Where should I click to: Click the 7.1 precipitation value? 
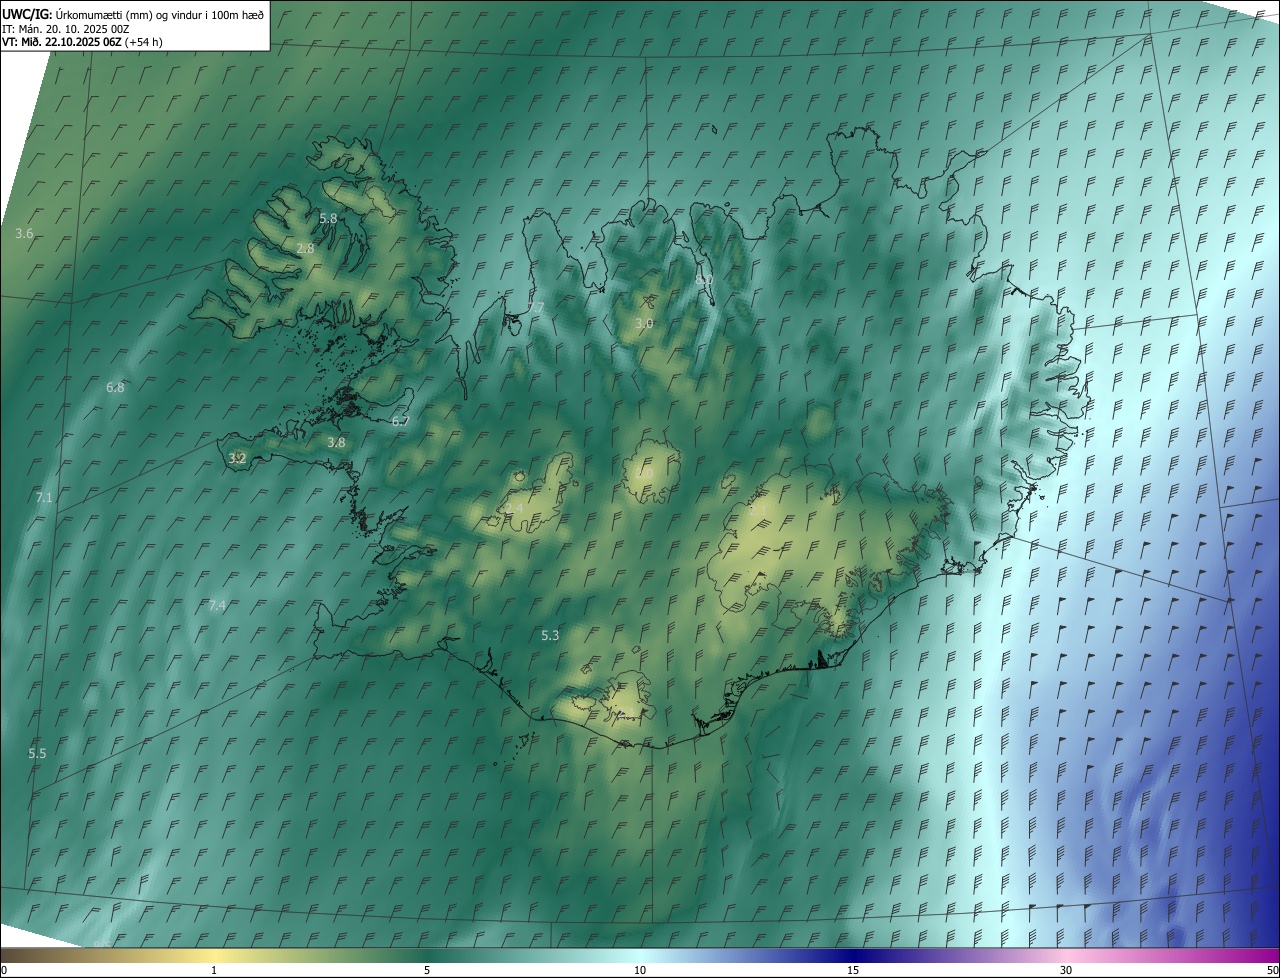coord(44,497)
